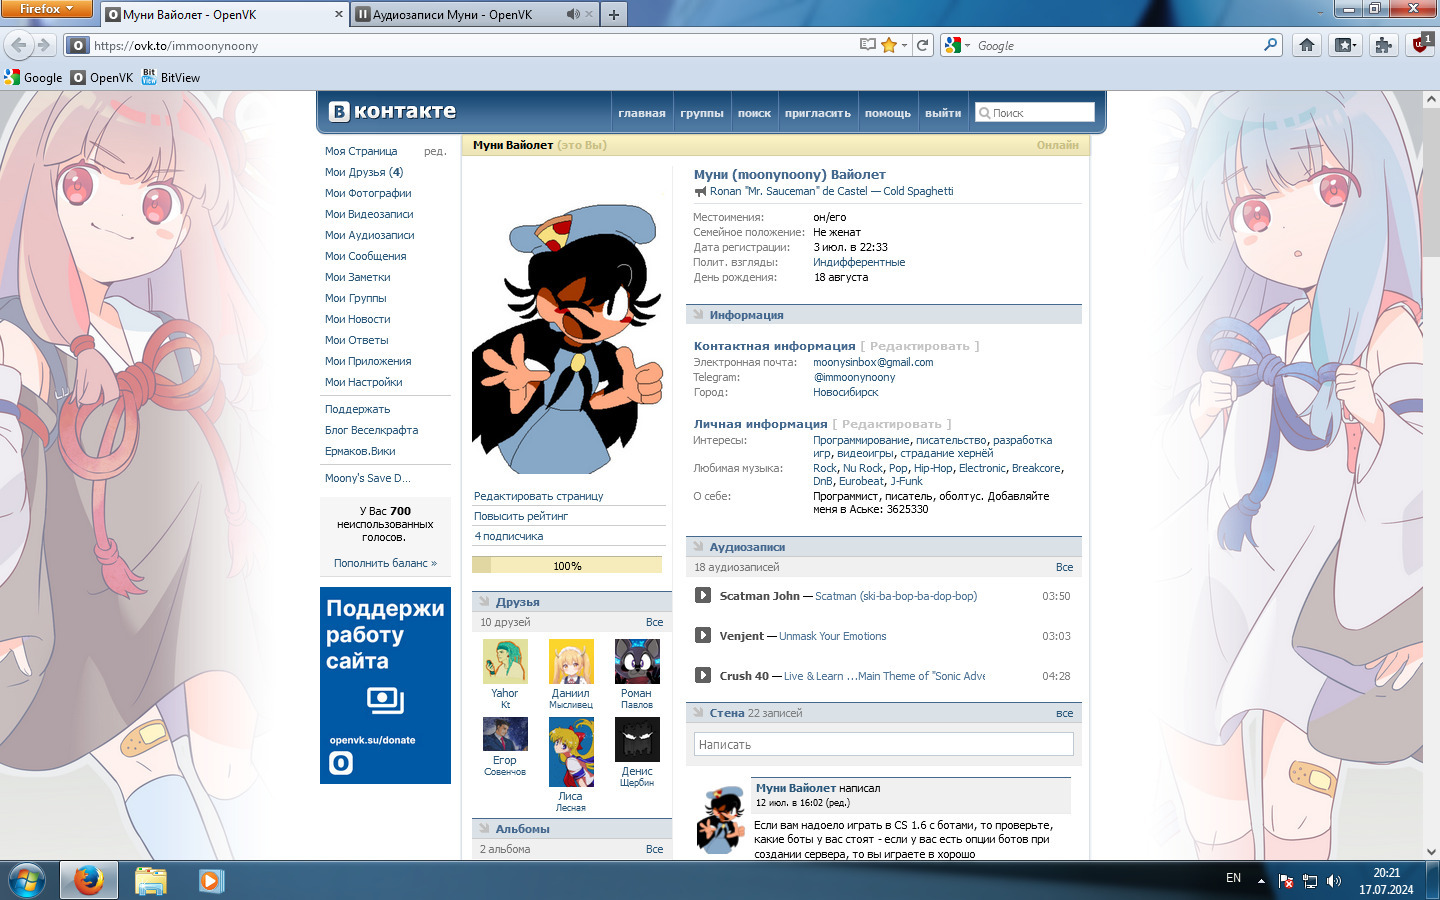
Task: Collapse the Аудиозаписи section header
Action: [x=698, y=547]
